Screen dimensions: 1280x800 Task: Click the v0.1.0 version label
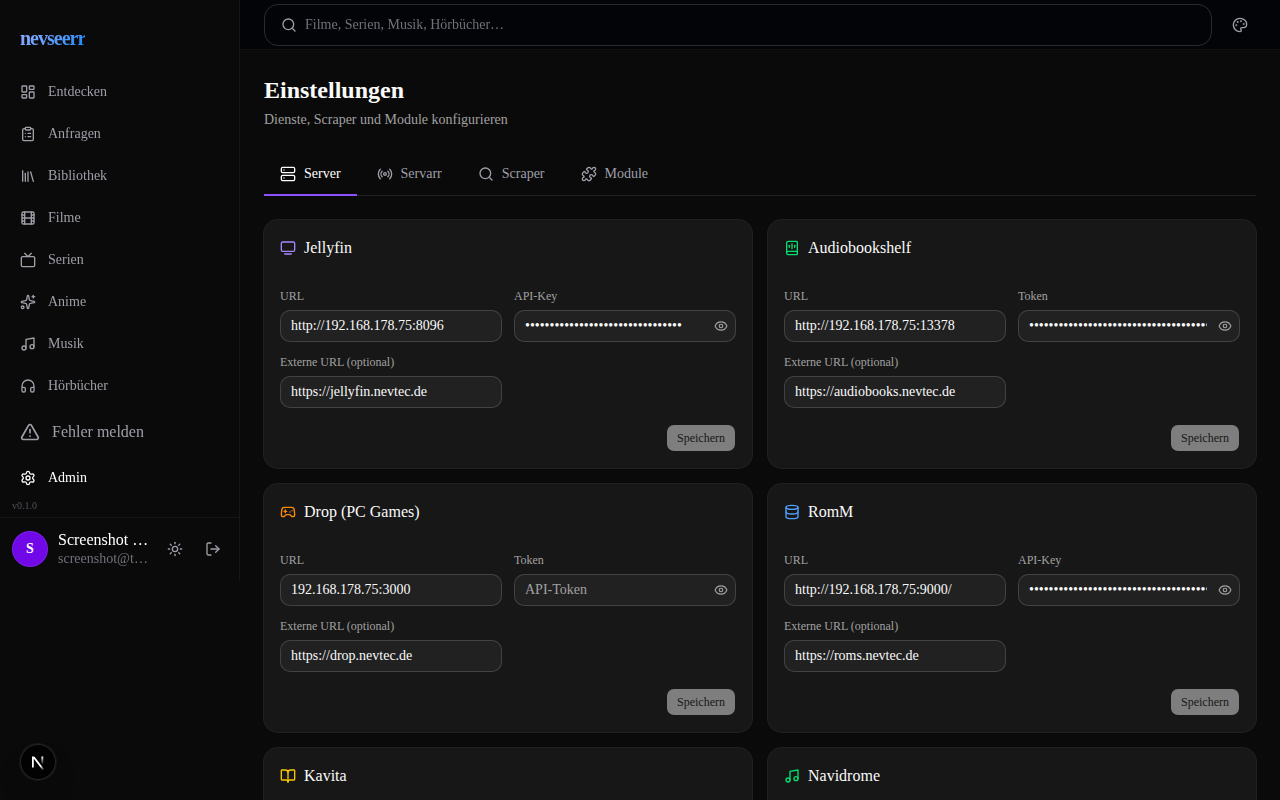point(25,506)
